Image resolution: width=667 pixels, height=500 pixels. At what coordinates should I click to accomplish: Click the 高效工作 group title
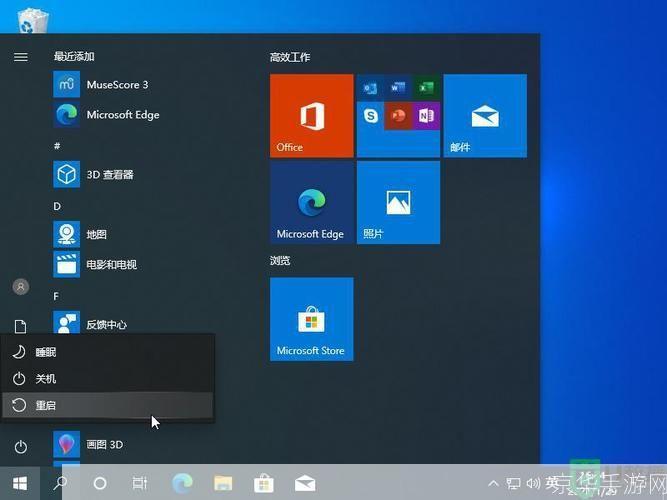(x=290, y=57)
